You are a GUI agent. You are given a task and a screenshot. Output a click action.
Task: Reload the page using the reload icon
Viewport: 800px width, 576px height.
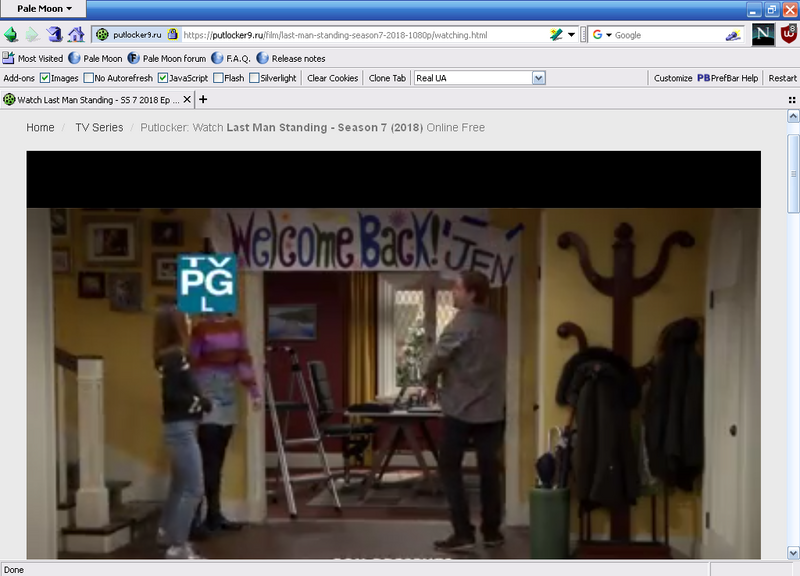54,35
